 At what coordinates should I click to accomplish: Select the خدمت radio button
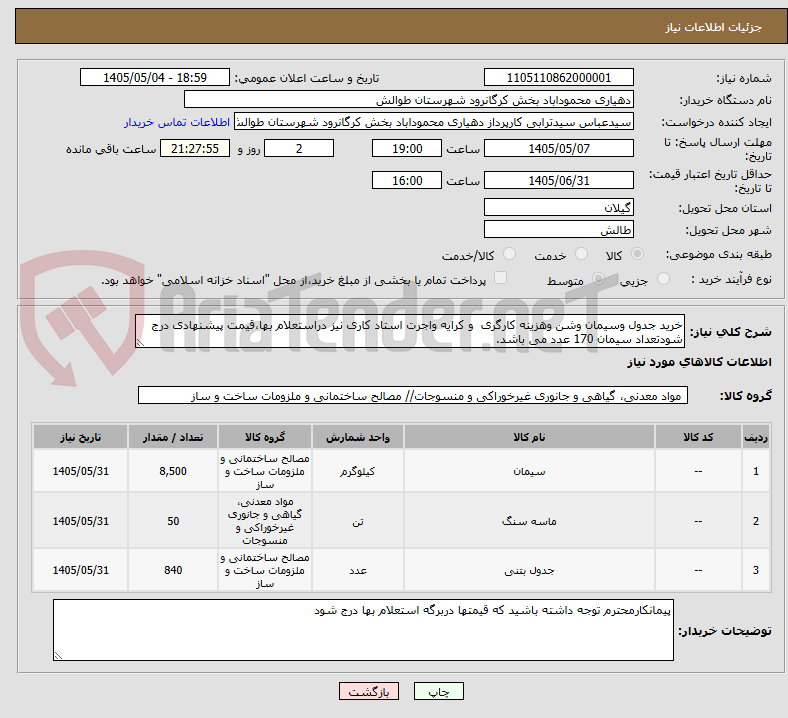coord(581,254)
